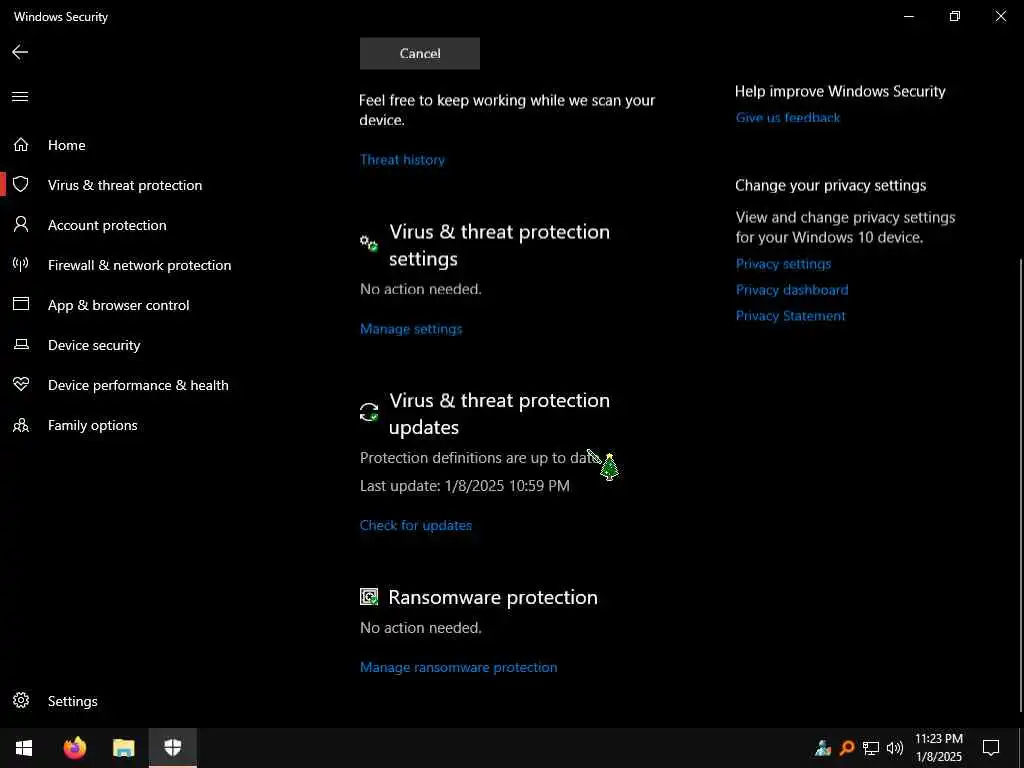Click the vertical scrollbar on the right
The image size is (1024, 768).
1021,485
